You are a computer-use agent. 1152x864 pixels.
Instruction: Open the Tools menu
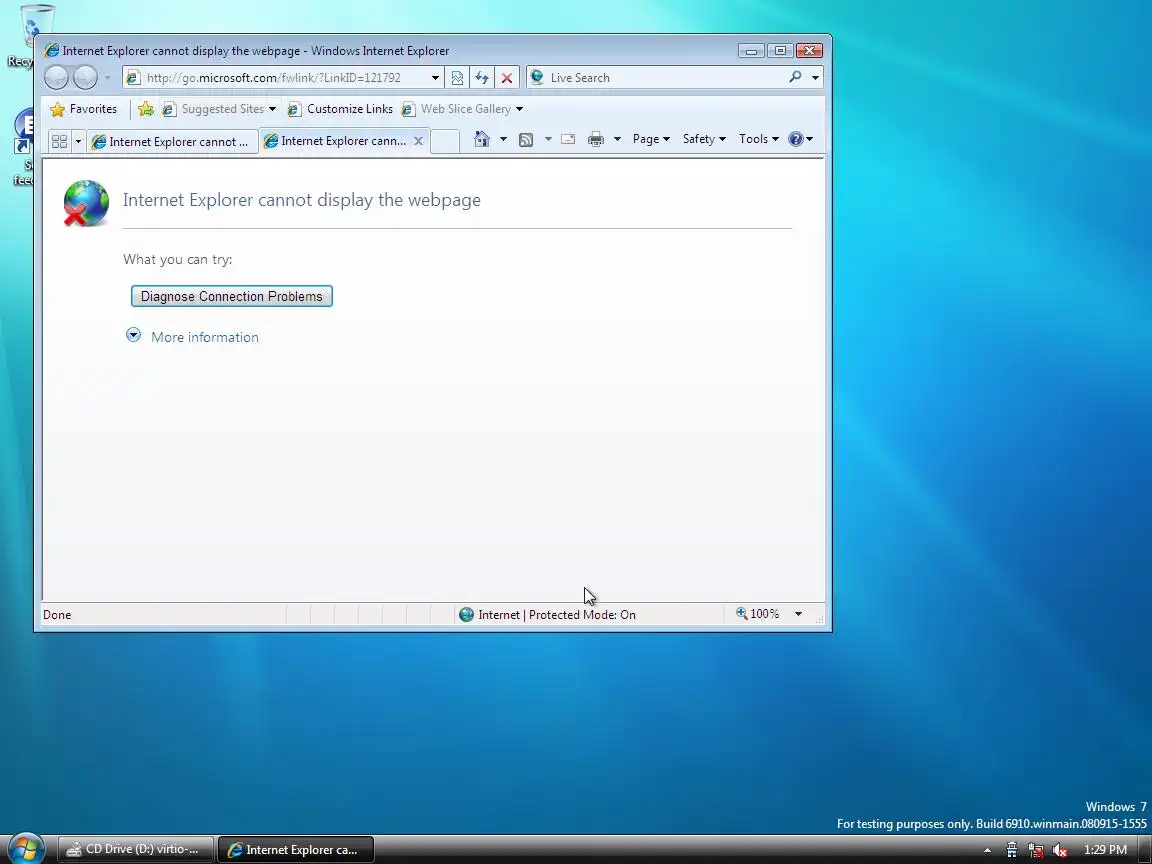758,139
